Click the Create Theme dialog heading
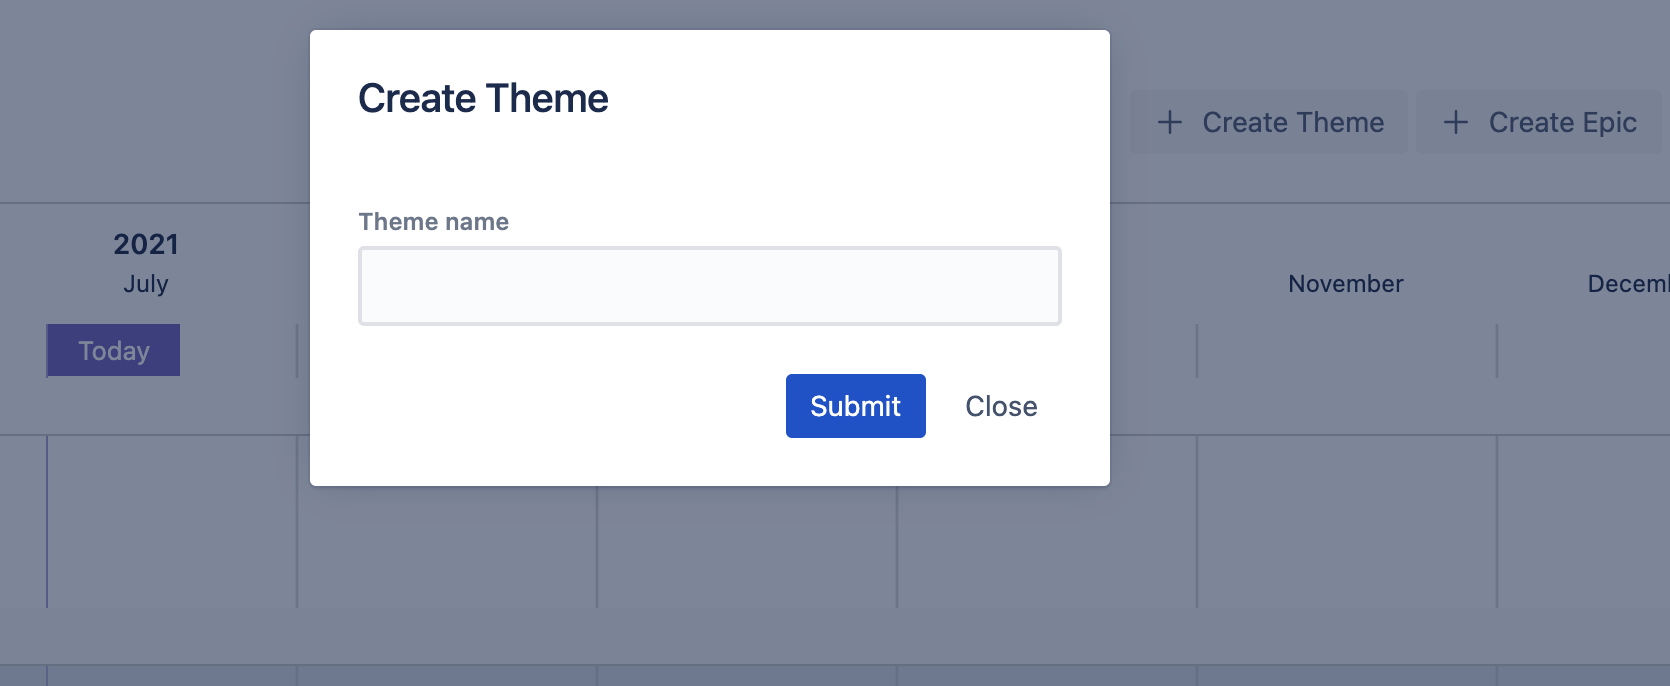The height and width of the screenshot is (686, 1670). [x=483, y=99]
